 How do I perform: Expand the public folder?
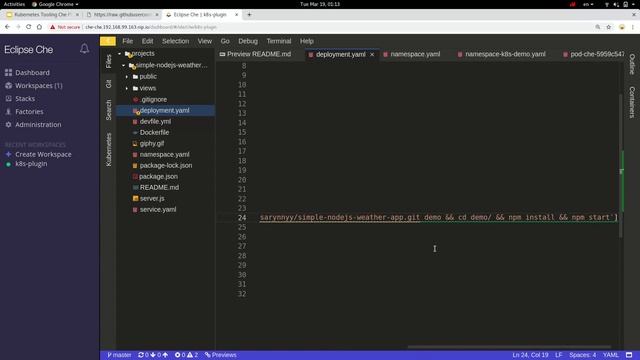[x=127, y=77]
